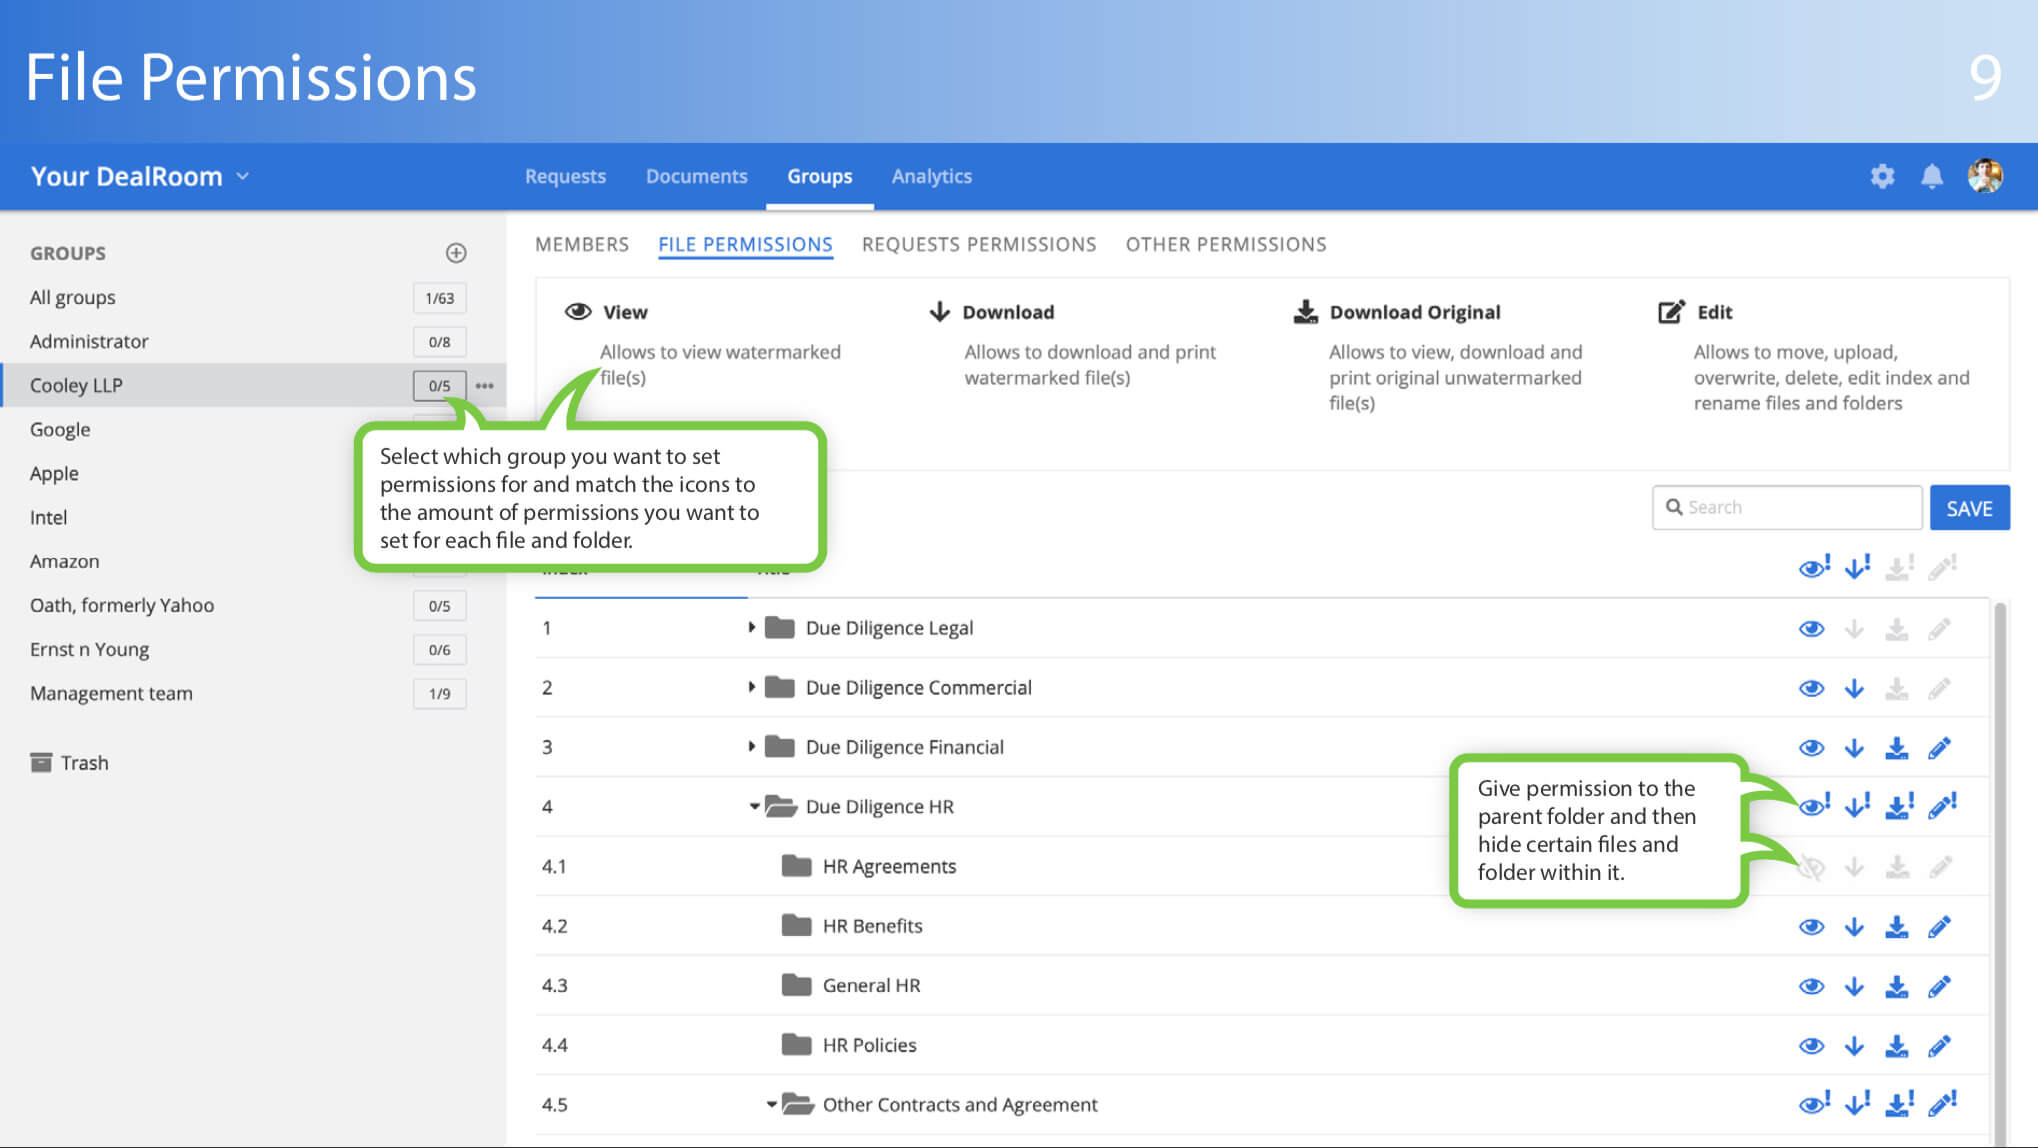Collapse the Due Diligence HR folder

(754, 806)
